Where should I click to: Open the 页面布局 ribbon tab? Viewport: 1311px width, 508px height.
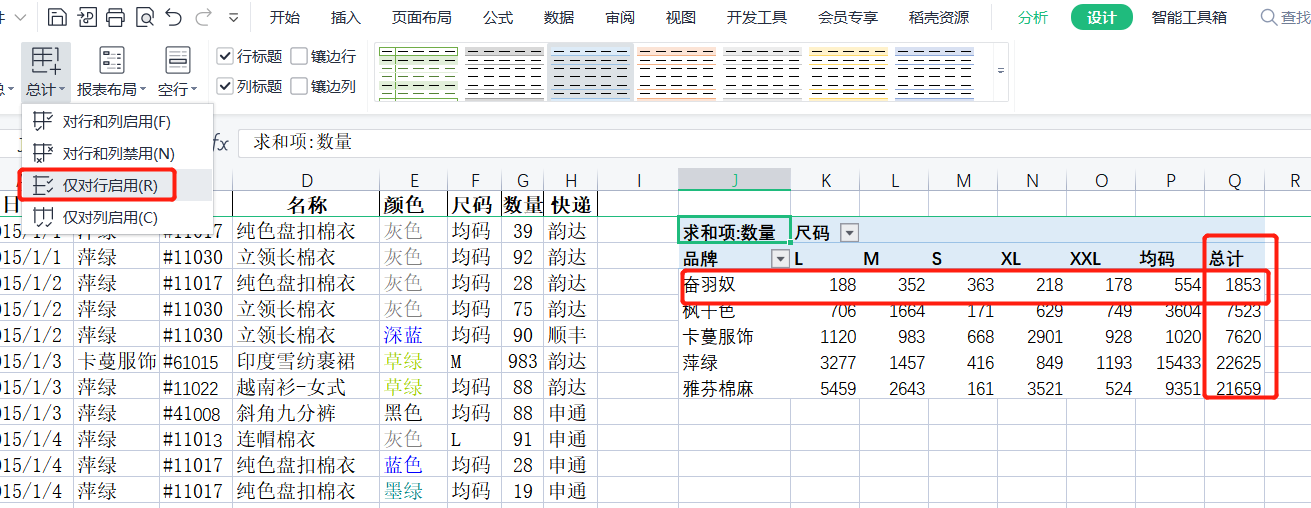click(x=421, y=18)
